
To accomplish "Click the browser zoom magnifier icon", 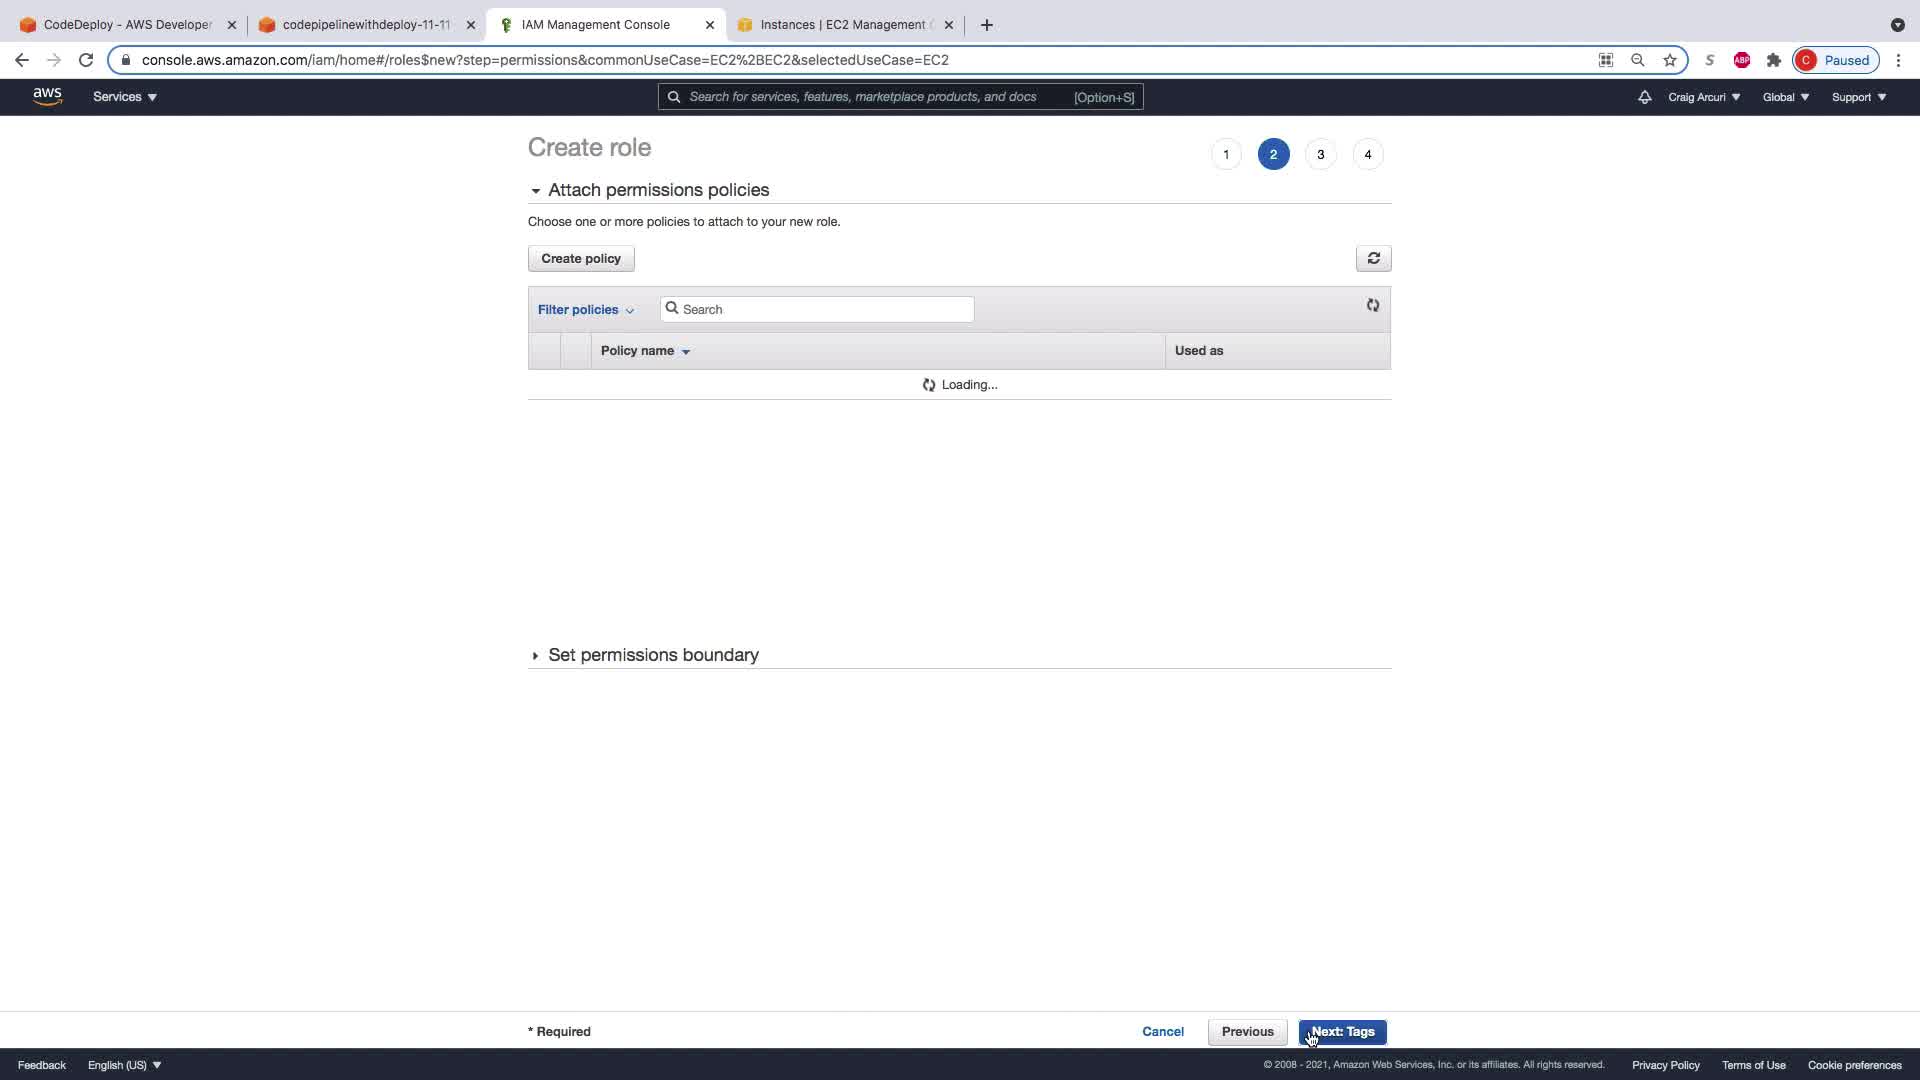I will 1637,60.
